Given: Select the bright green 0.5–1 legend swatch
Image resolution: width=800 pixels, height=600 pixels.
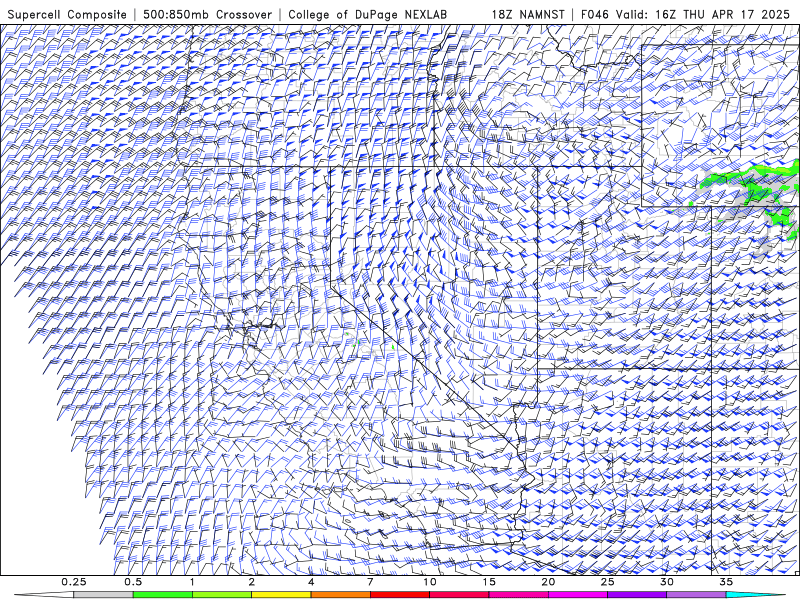Looking at the screenshot, I should pos(163,595).
